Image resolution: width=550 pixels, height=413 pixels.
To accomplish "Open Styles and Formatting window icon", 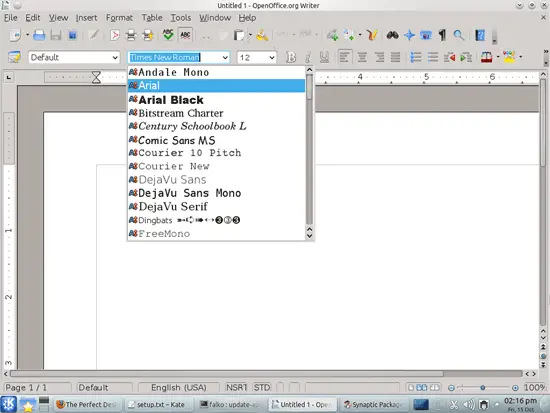I will click(x=14, y=57).
